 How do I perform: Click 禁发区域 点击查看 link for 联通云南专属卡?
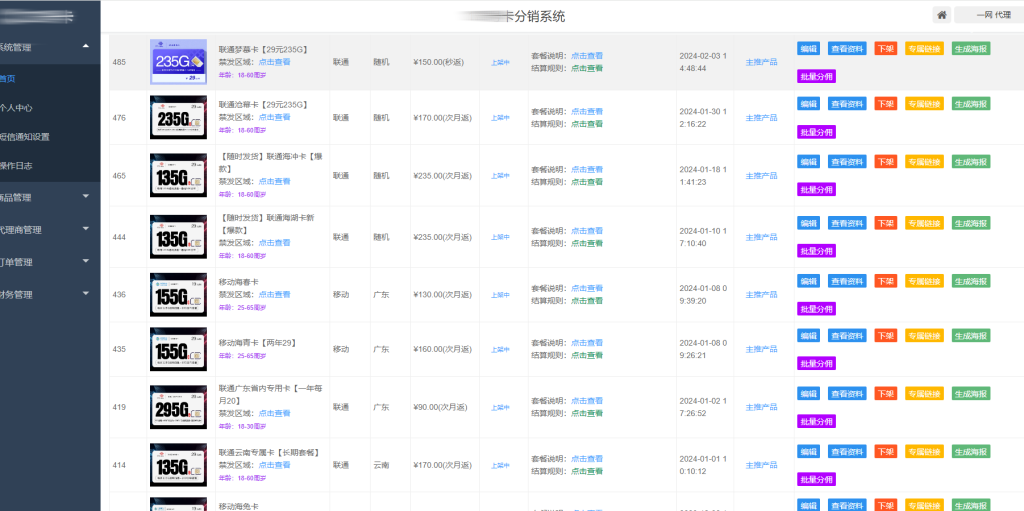point(275,466)
